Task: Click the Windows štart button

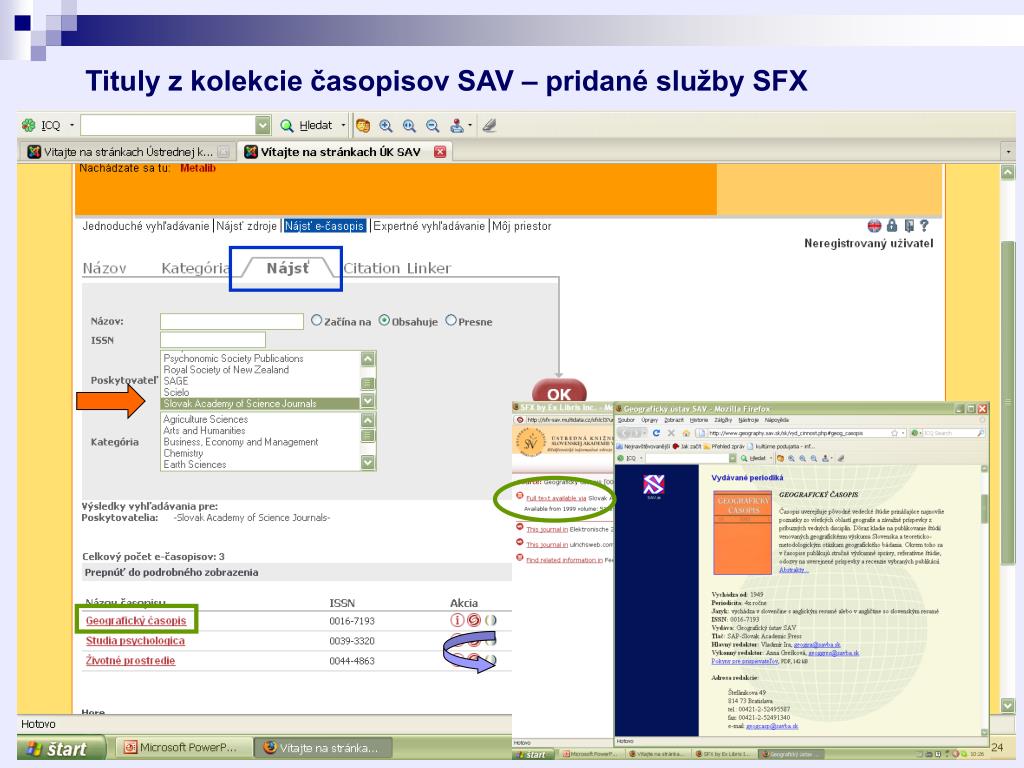Action: 61,748
